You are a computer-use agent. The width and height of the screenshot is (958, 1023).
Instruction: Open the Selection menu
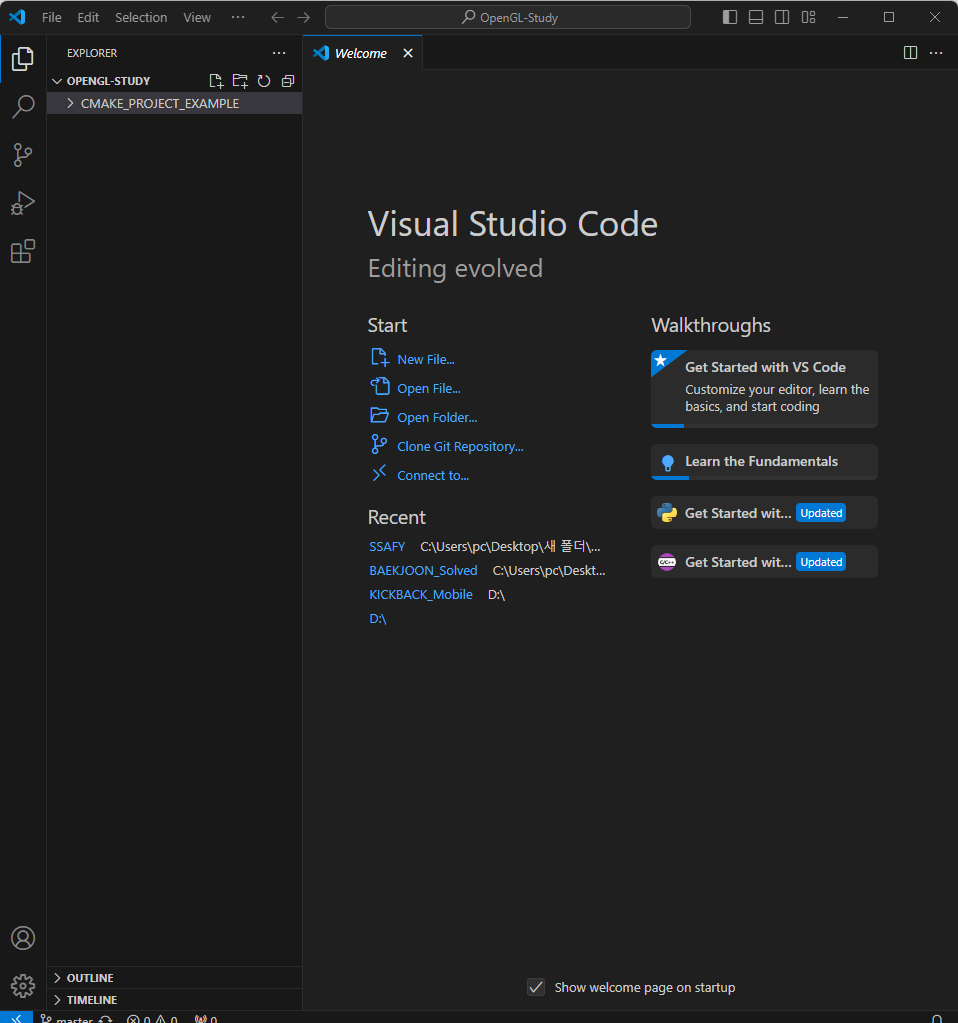tap(141, 18)
